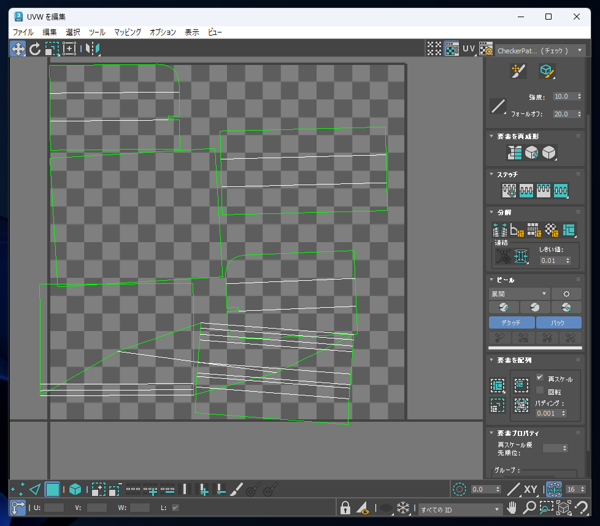Collapse the 分解 rollout
Image resolution: width=600 pixels, height=526 pixels.
pyautogui.click(x=492, y=212)
